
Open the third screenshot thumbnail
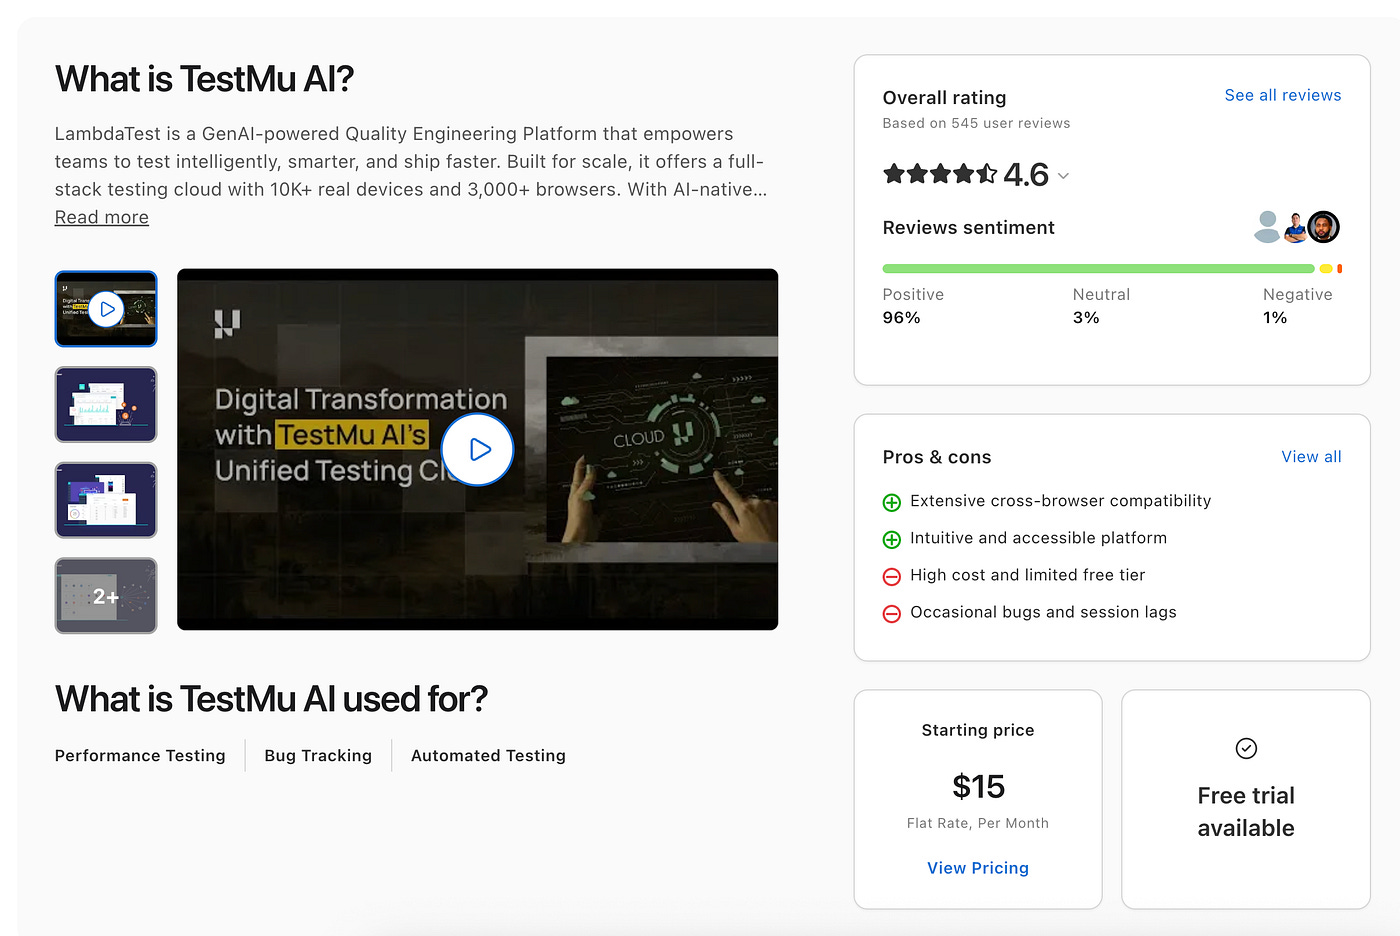click(106, 500)
